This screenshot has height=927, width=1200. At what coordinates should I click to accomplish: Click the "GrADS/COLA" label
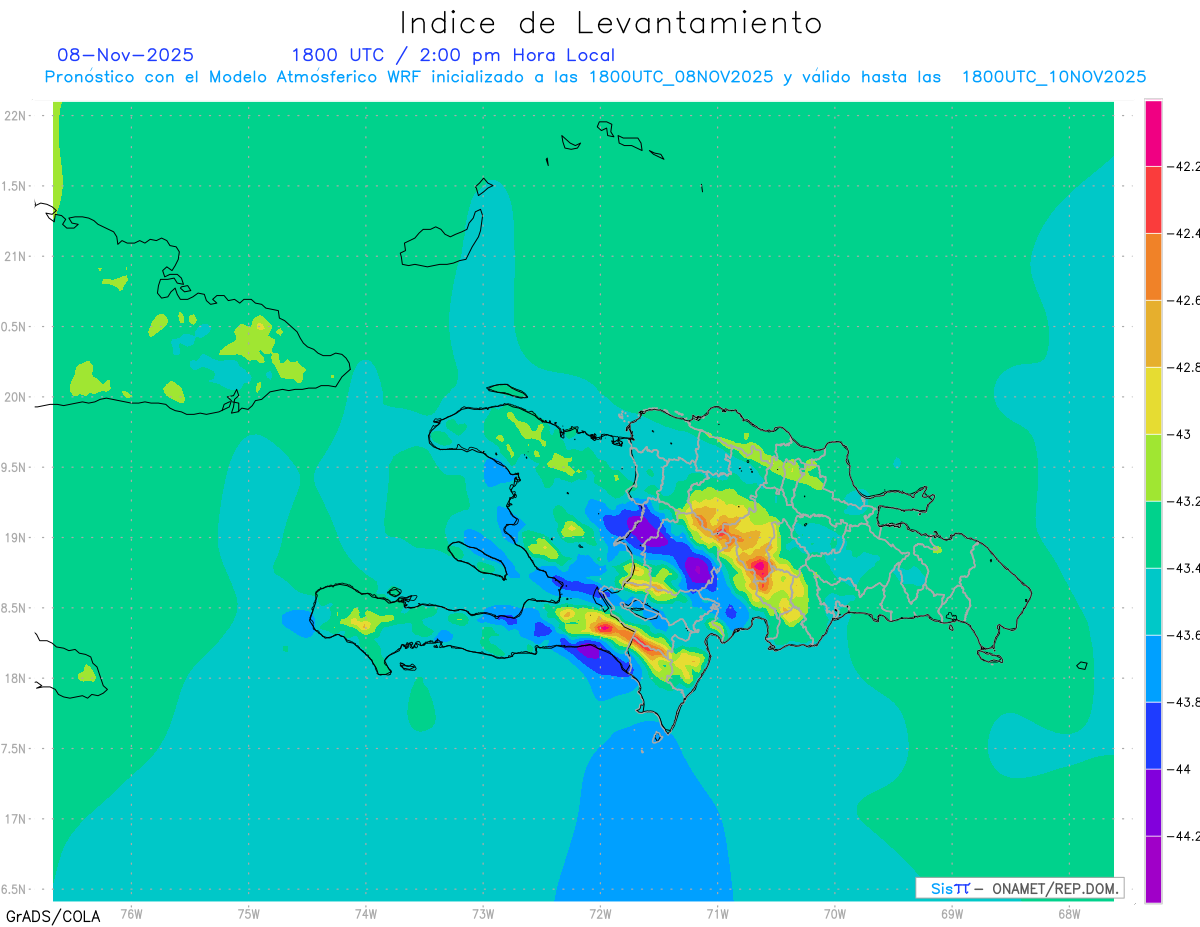[x=53, y=916]
